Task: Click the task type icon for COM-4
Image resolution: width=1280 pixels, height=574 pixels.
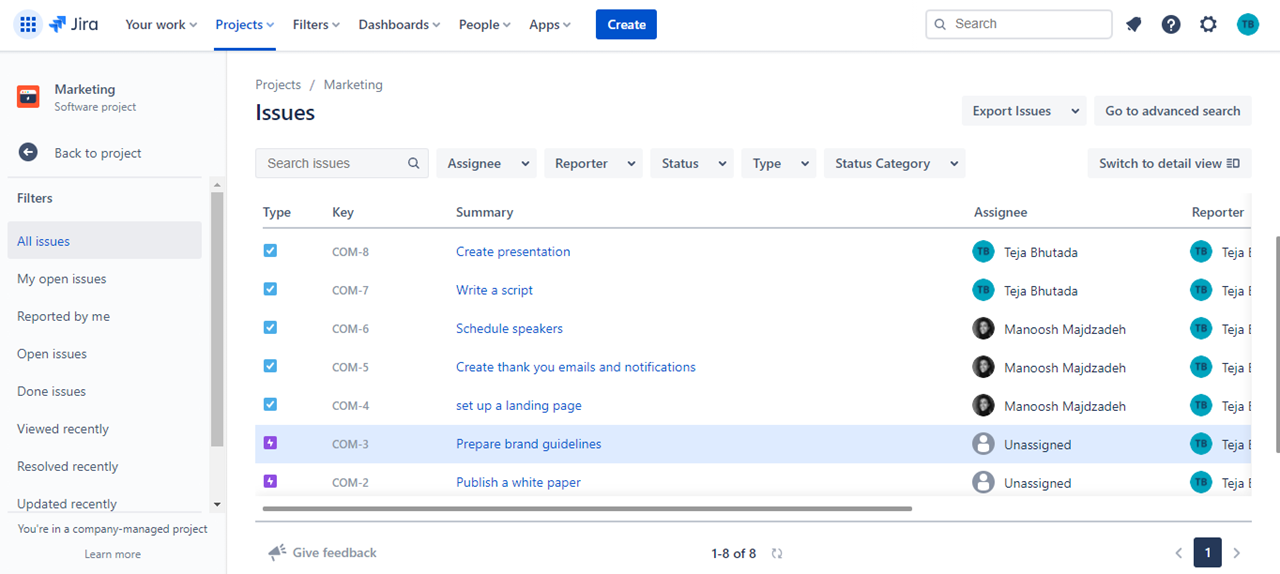Action: [270, 404]
